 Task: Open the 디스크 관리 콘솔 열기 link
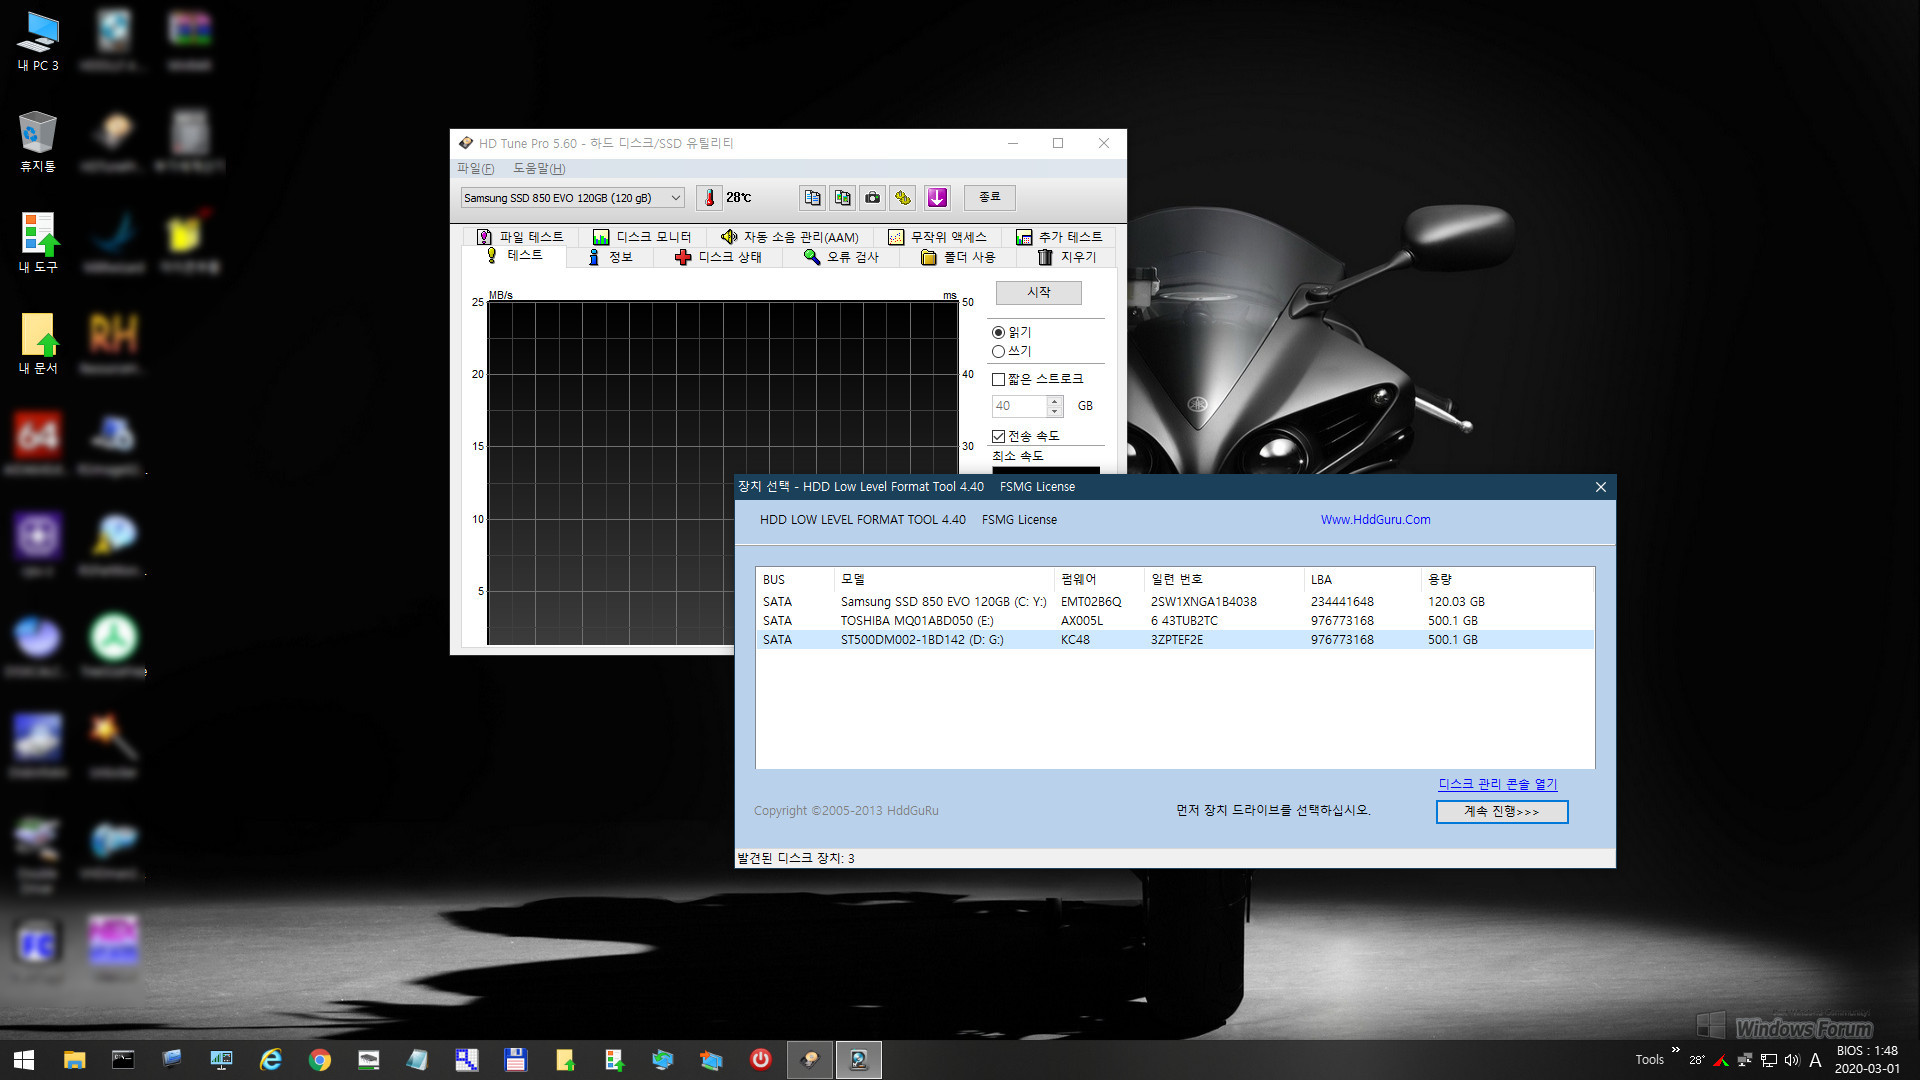[1497, 784]
